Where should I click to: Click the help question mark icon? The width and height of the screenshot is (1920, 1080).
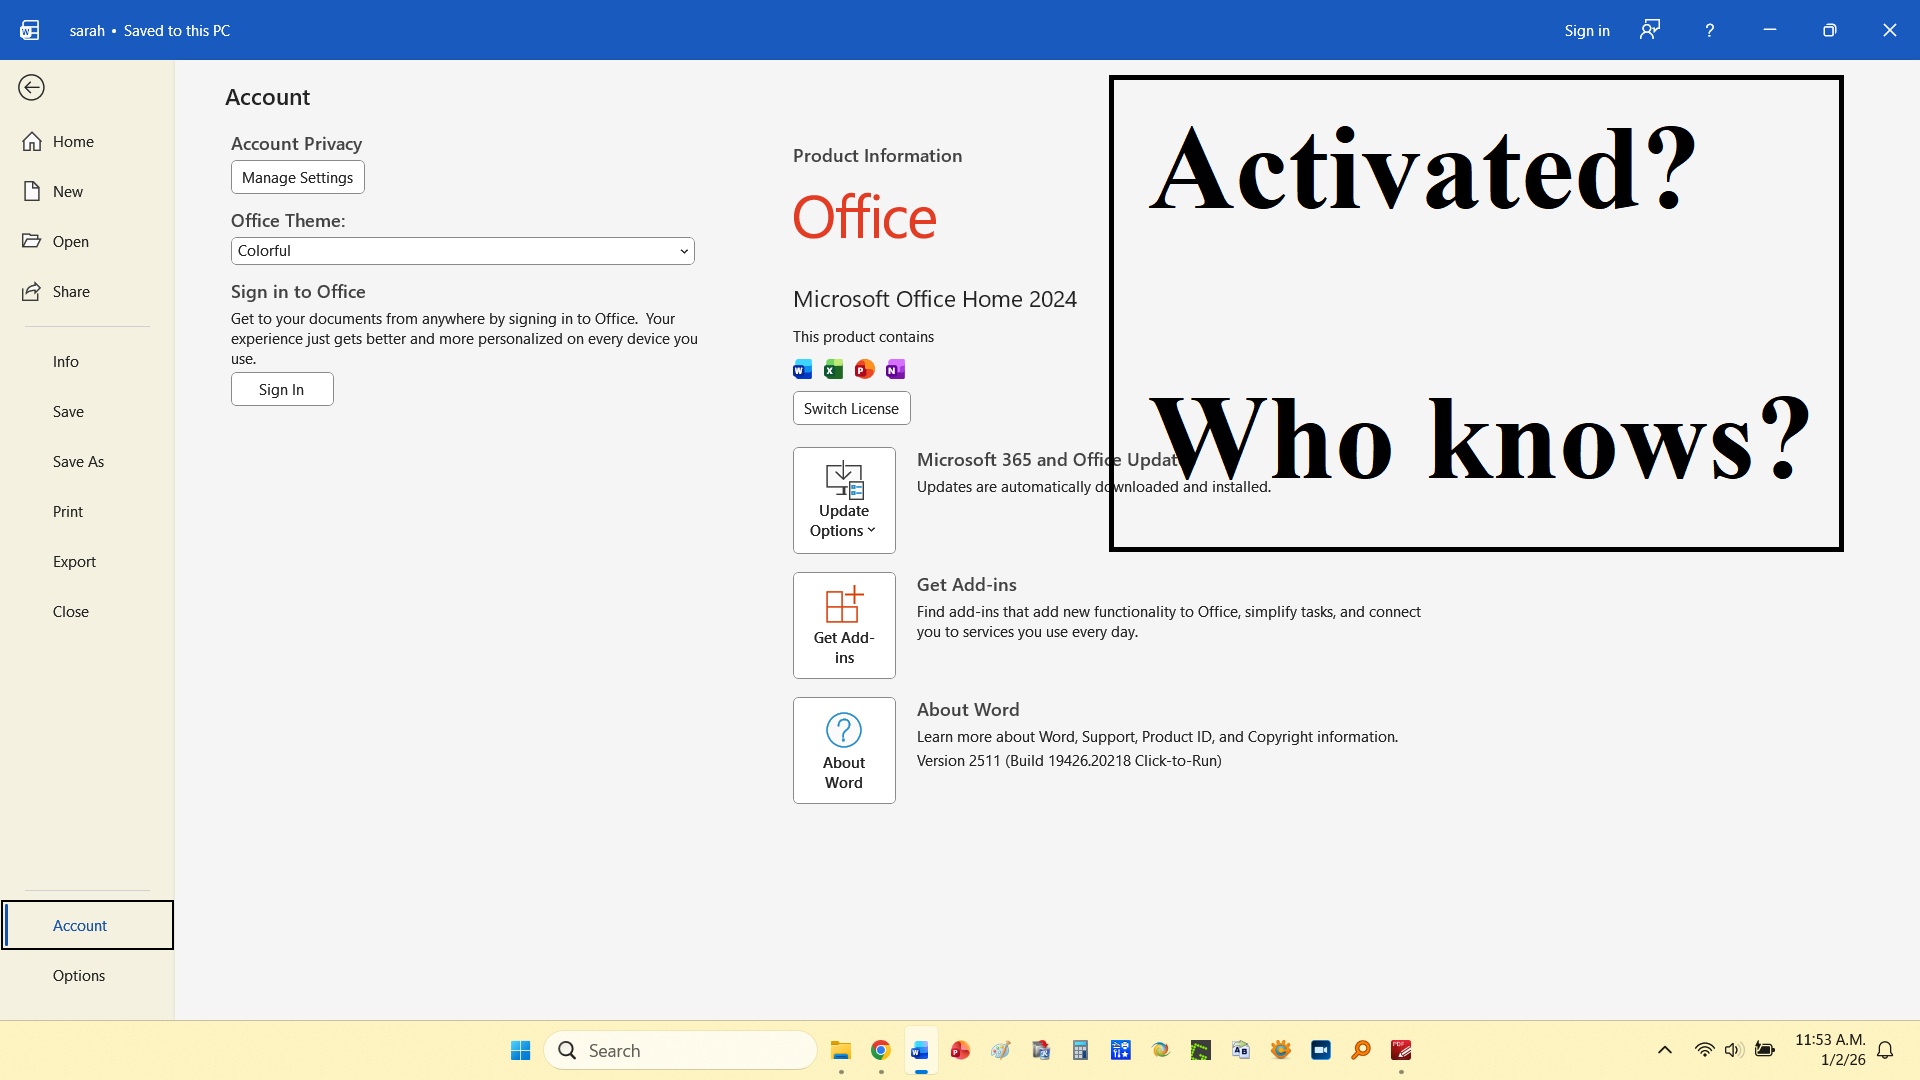coord(1709,30)
